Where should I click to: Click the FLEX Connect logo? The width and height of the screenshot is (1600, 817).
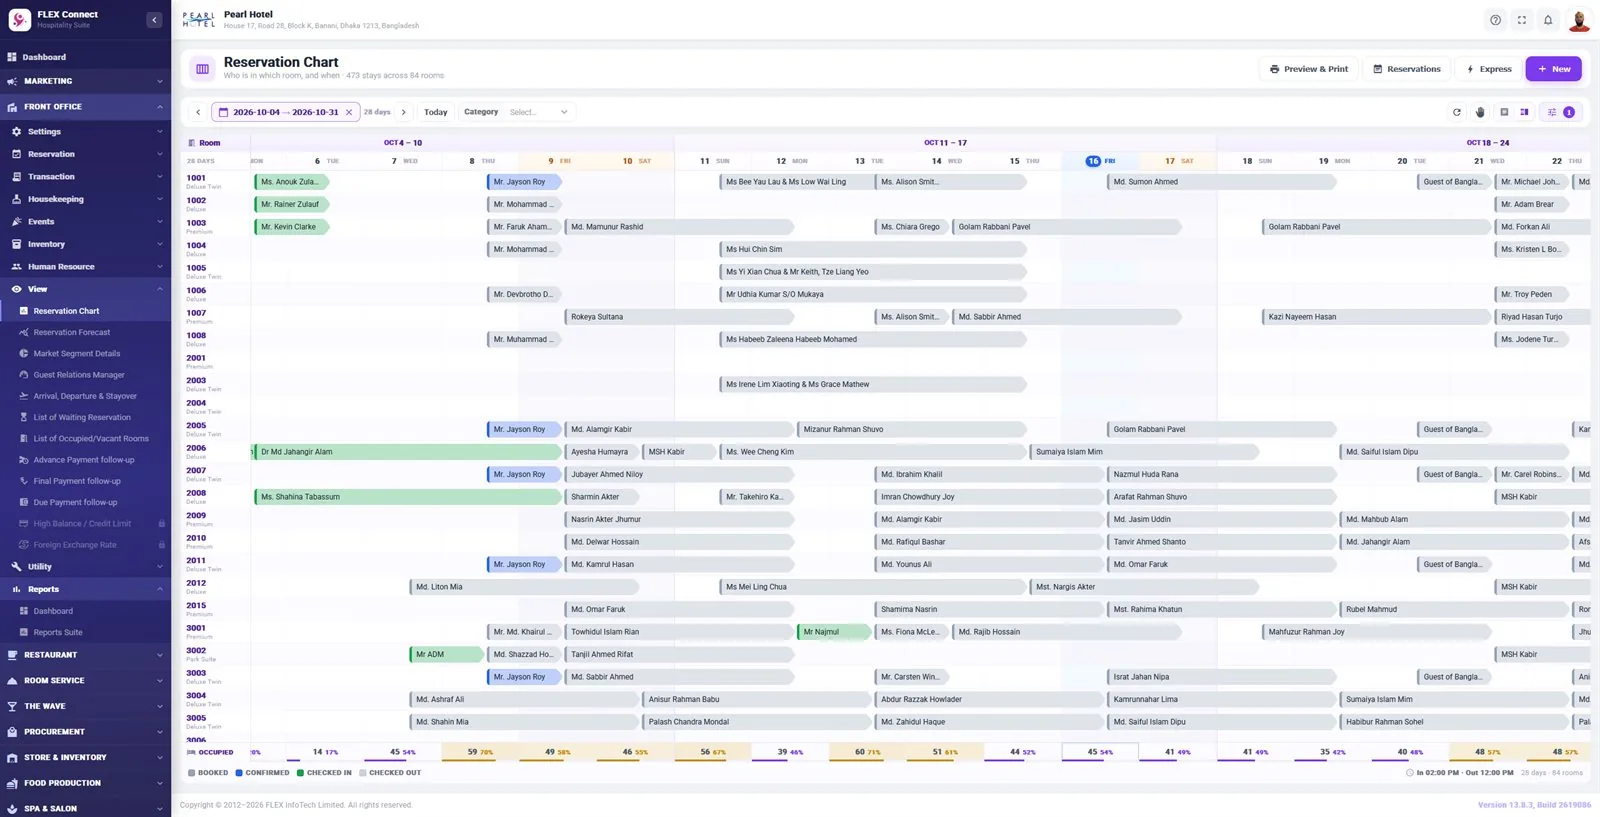point(19,19)
